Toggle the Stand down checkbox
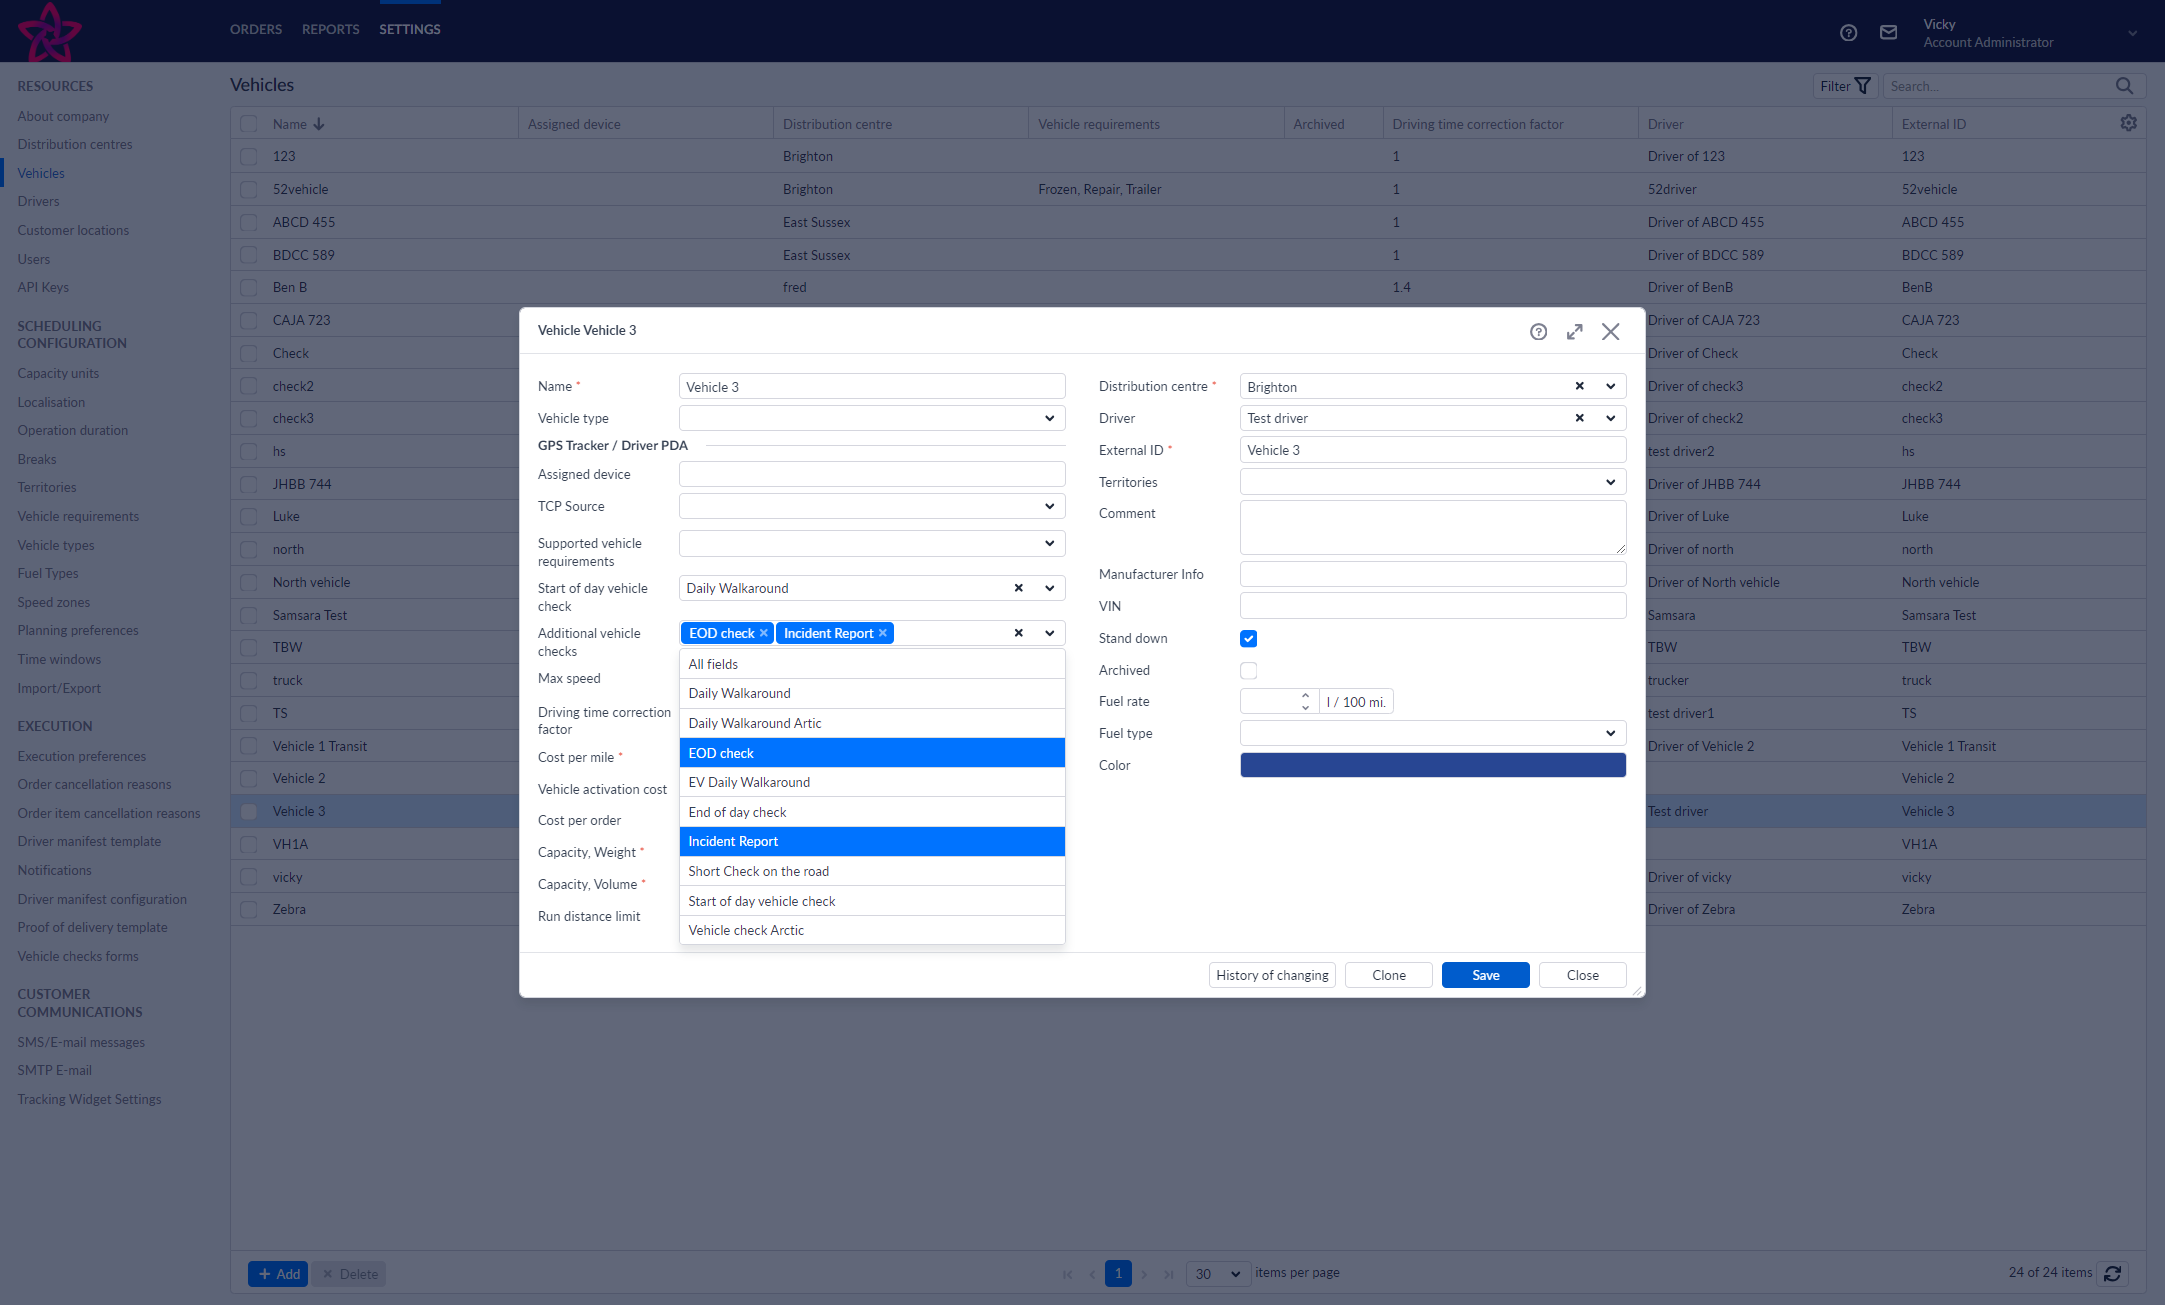 (1248, 638)
